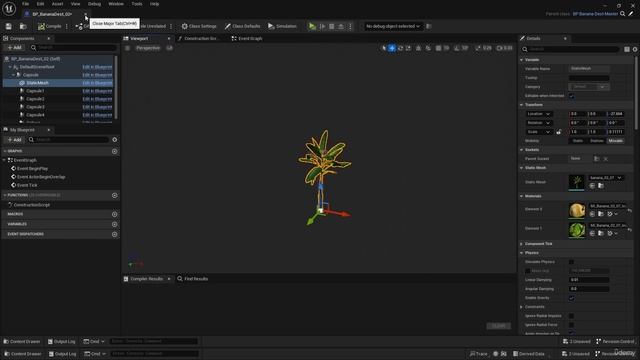Add new graph with GRAPHS plus icon
This screenshot has height=360, width=640.
pos(115,151)
